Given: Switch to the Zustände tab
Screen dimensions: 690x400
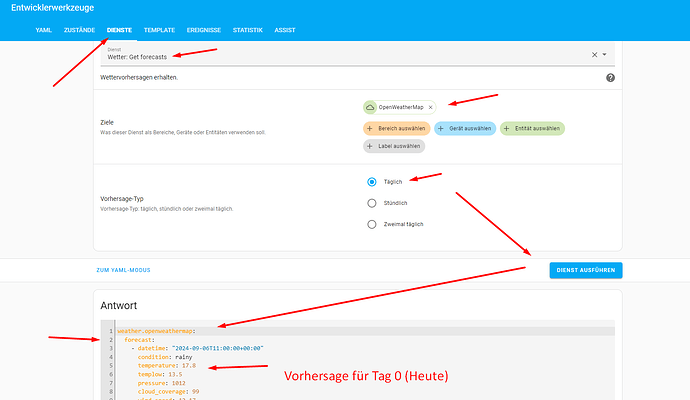Looking at the screenshot, I should (x=79, y=31).
